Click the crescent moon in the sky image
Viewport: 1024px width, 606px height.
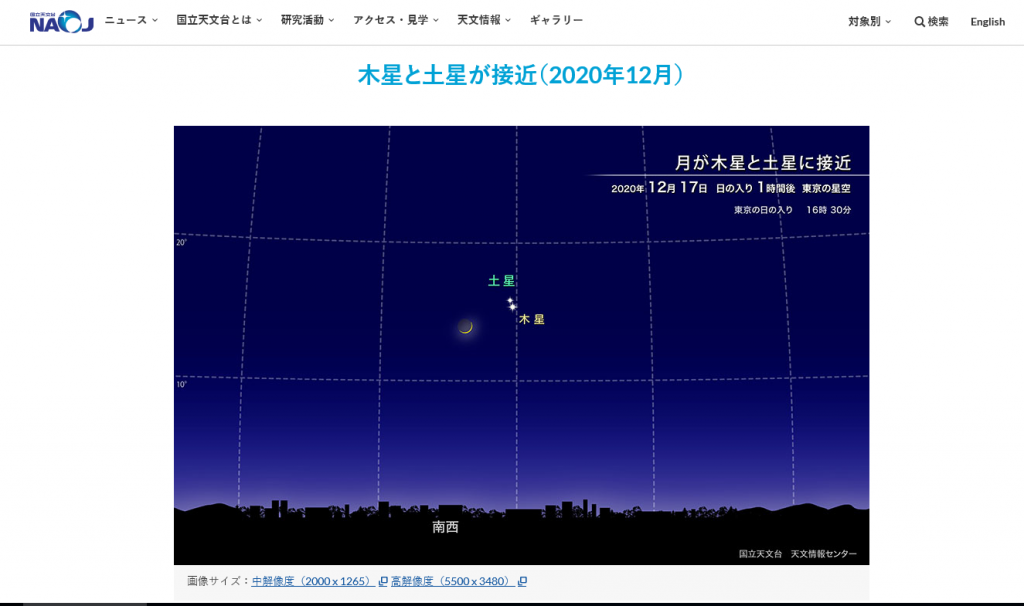pyautogui.click(x=465, y=326)
